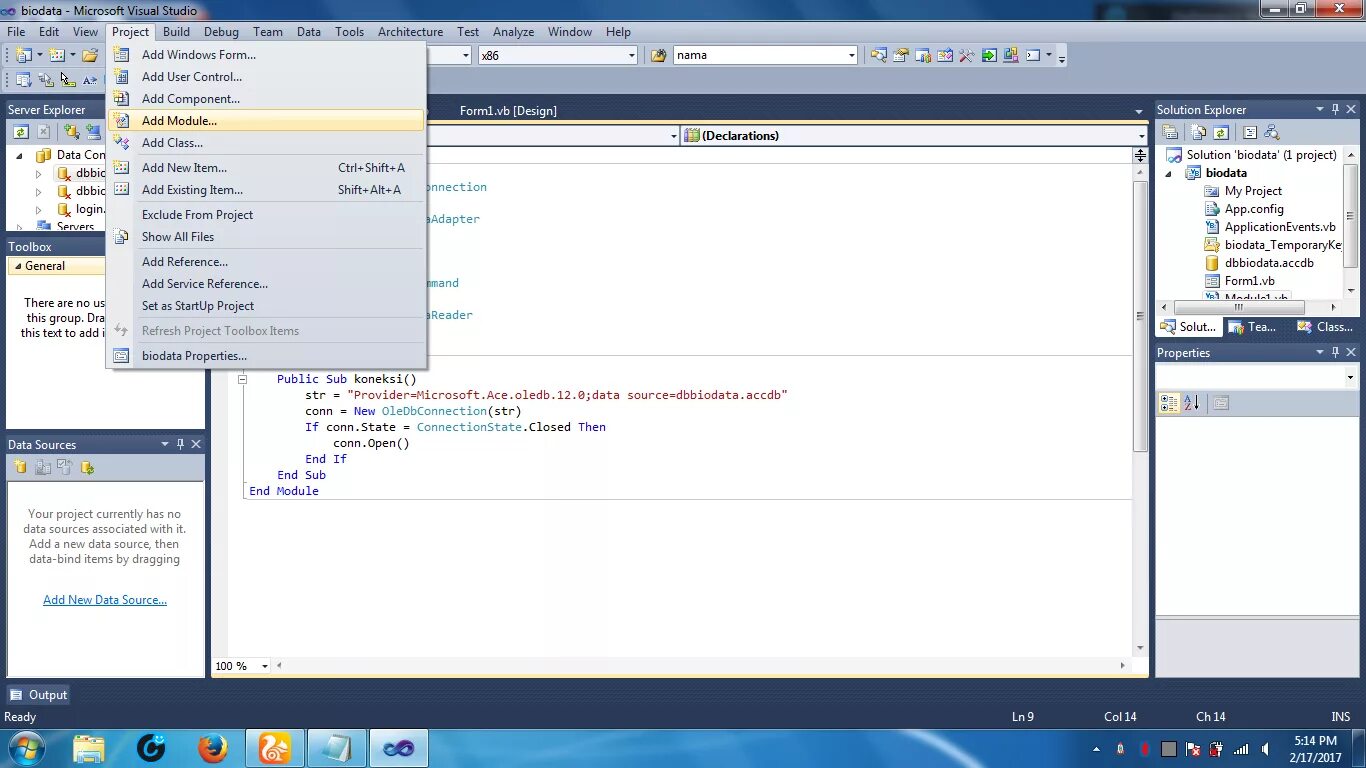Click Properties icon in Solution Explorer toolbar
Image resolution: width=1366 pixels, height=768 pixels.
1169,132
